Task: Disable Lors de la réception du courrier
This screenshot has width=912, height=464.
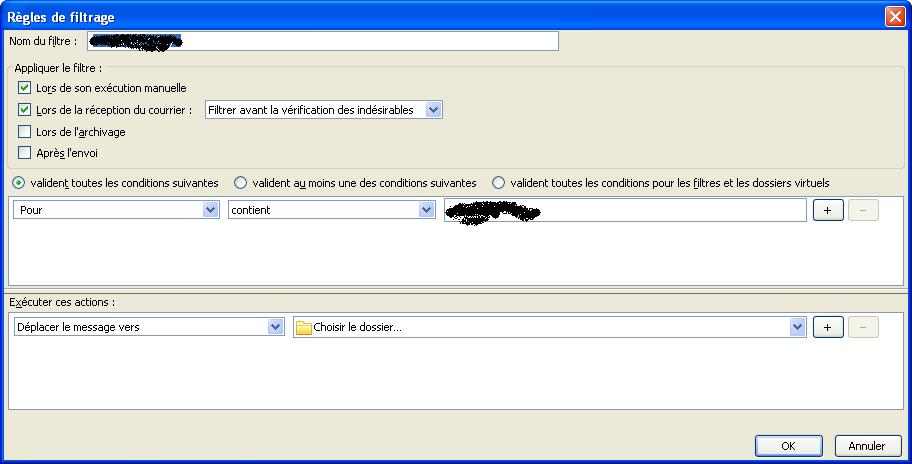Action: point(25,110)
